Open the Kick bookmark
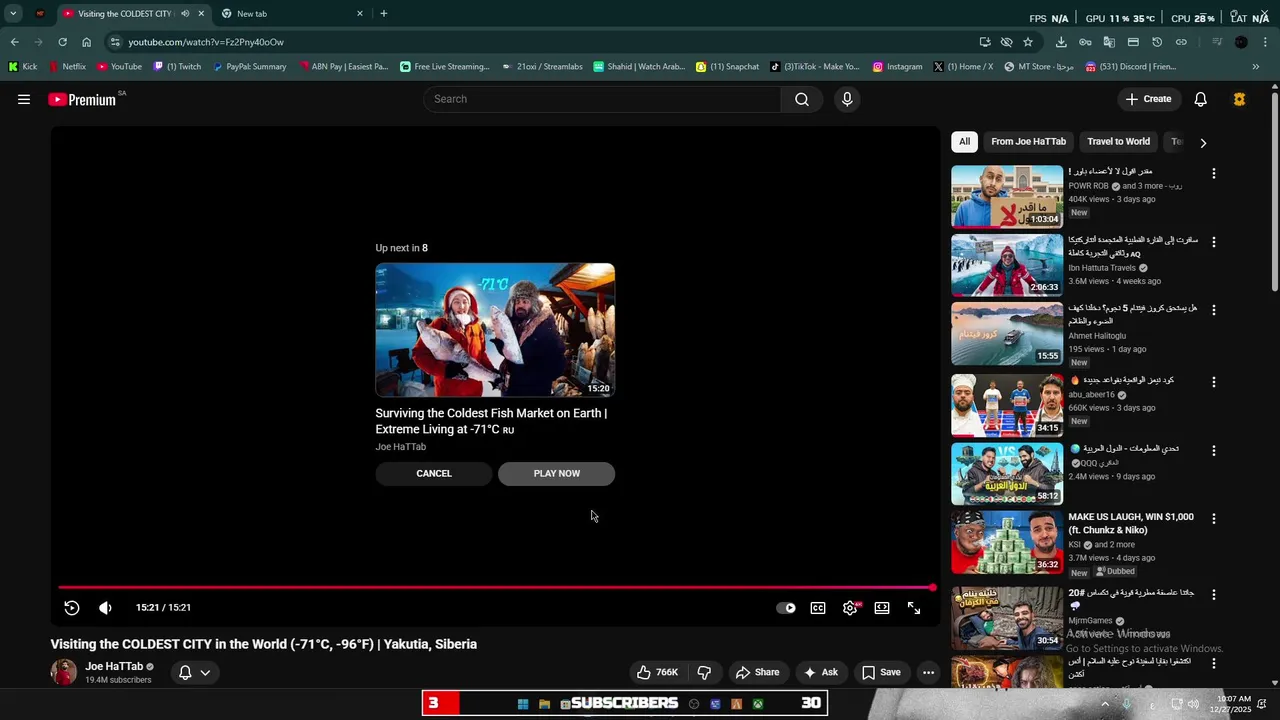This screenshot has width=1280, height=720. 22,67
